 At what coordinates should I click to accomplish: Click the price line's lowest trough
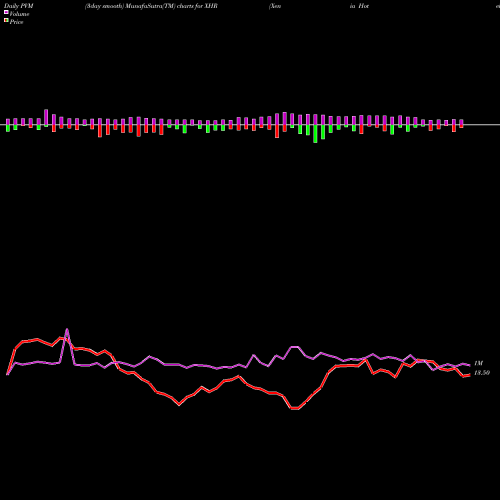[294, 408]
